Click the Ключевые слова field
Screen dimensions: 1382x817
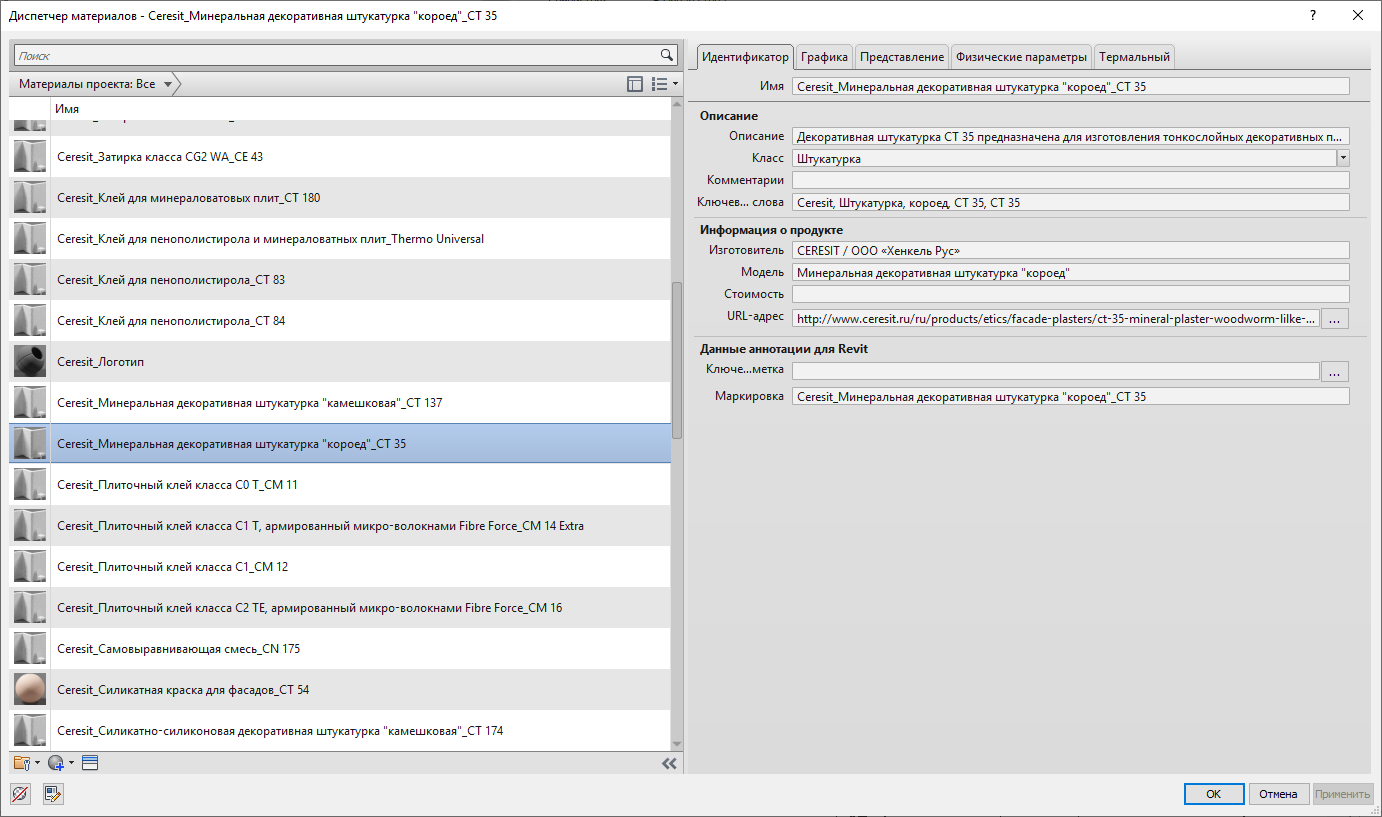point(1070,202)
